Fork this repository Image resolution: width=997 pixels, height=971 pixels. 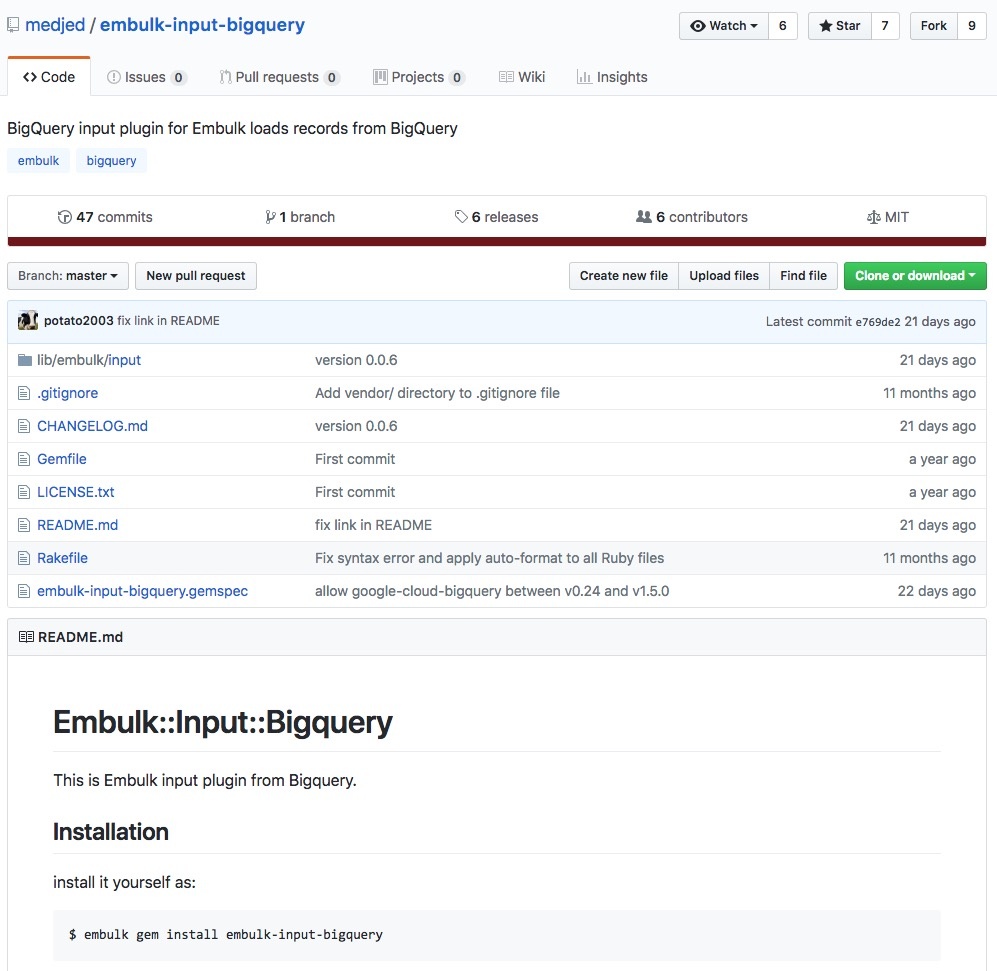coord(933,26)
